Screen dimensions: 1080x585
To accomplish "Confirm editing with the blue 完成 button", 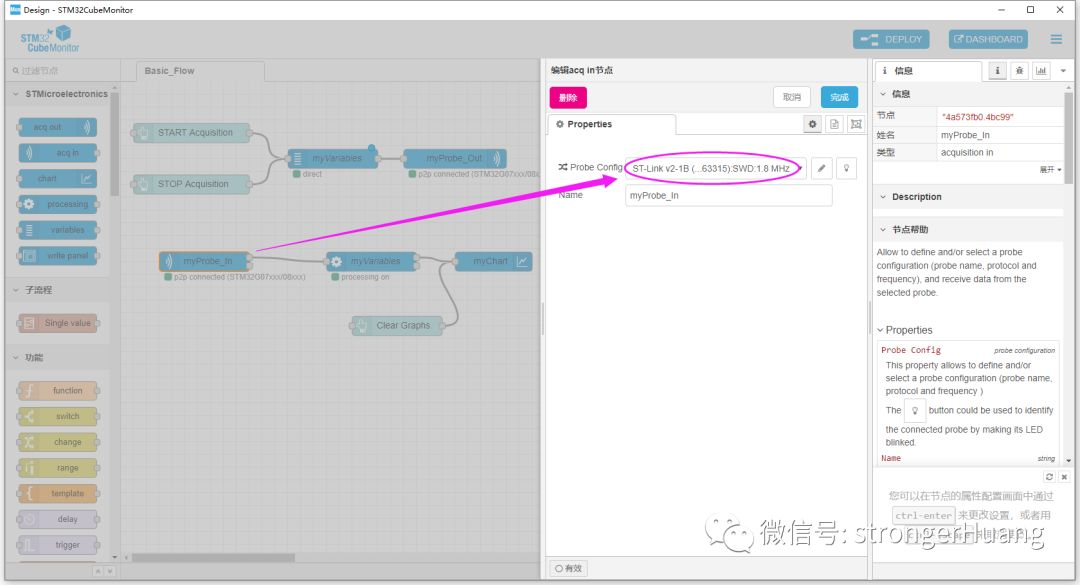I will [x=839, y=97].
